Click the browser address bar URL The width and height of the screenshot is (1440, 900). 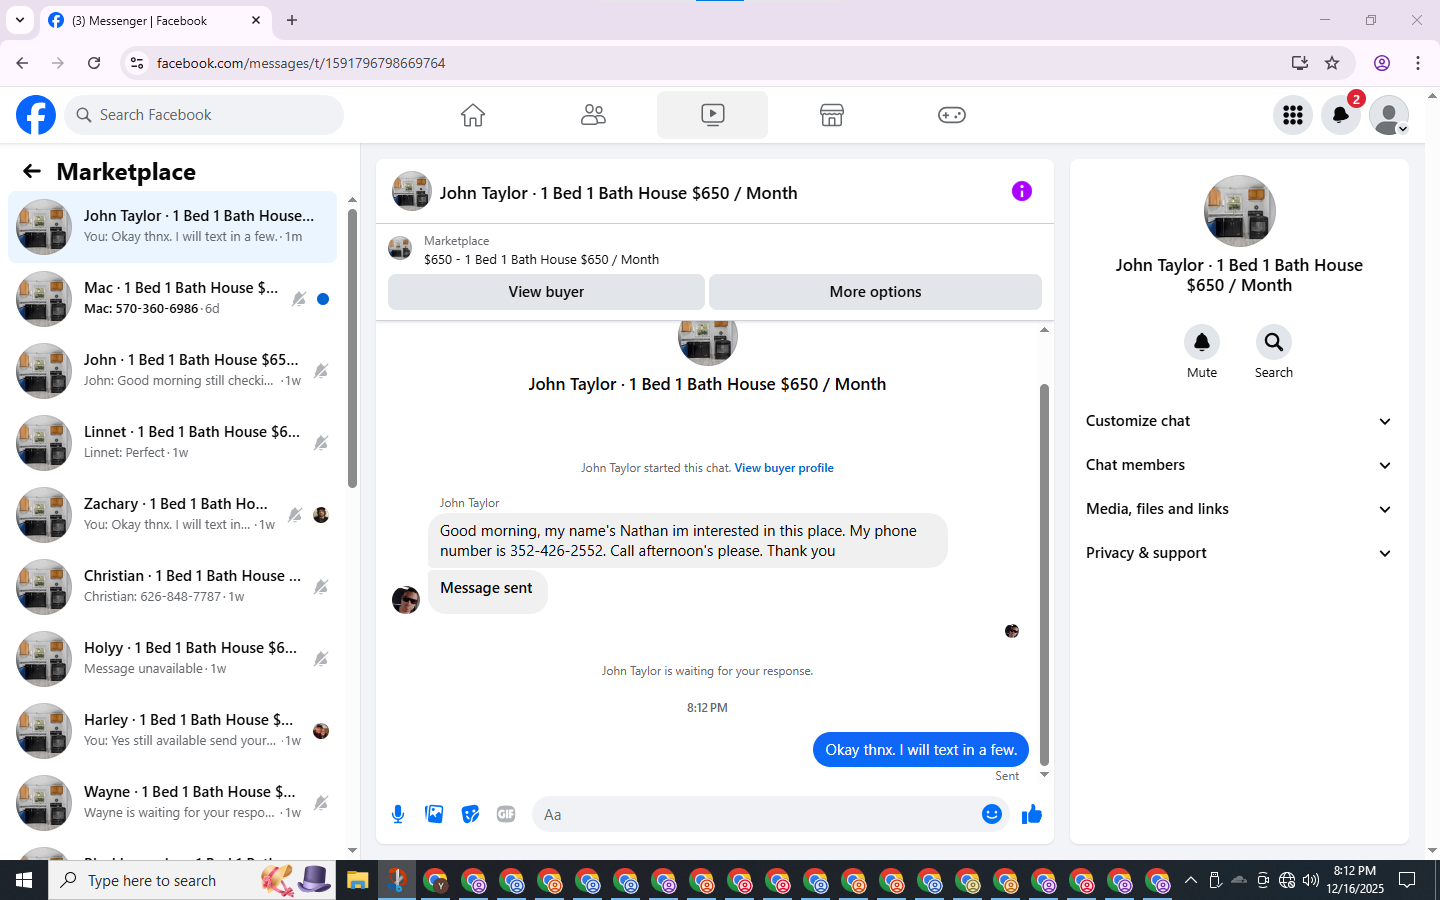[301, 63]
